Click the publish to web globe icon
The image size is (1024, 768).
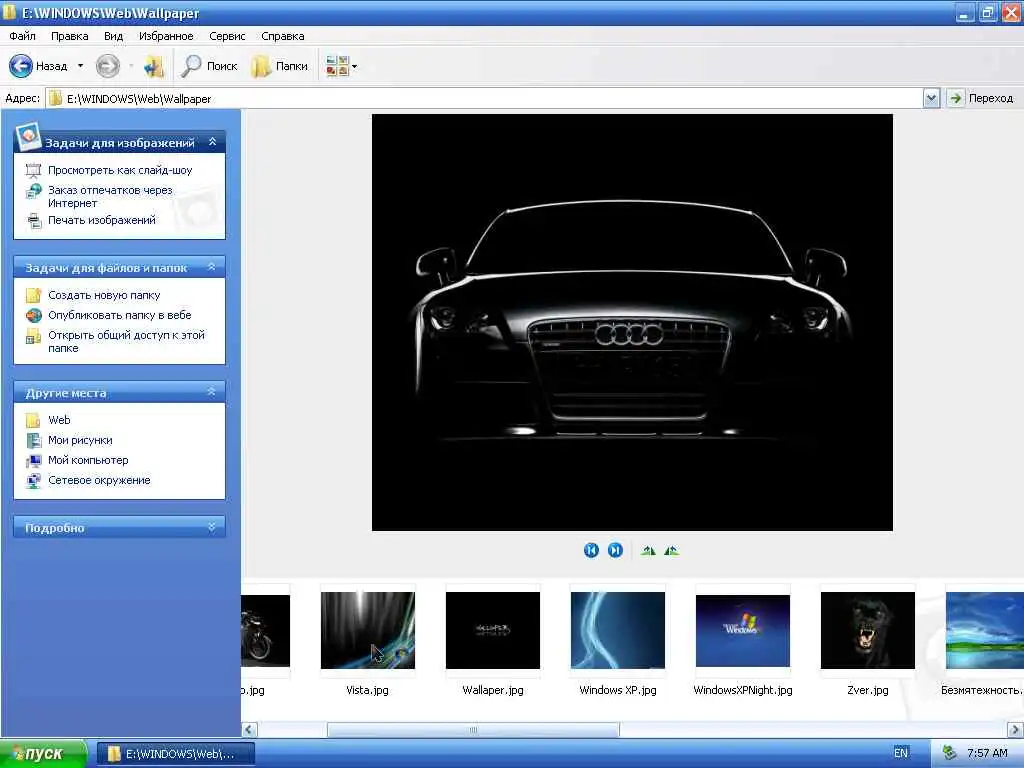33,315
